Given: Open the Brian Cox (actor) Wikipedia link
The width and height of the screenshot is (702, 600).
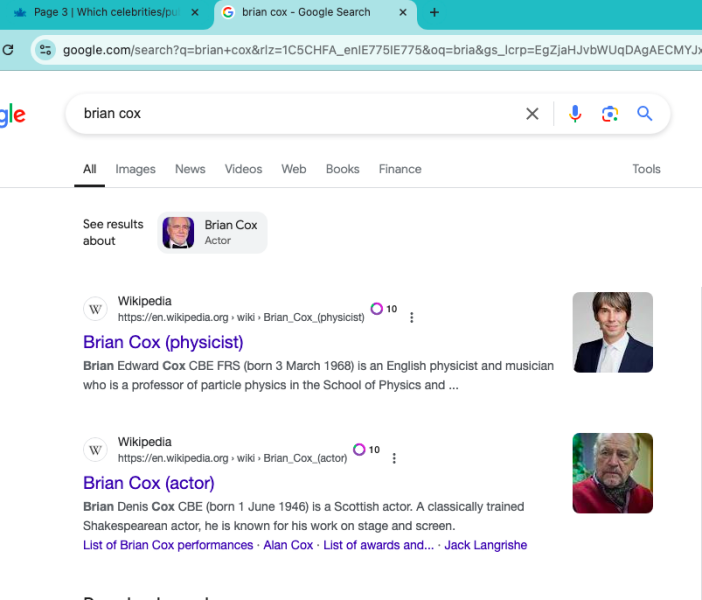Looking at the screenshot, I should point(148,483).
